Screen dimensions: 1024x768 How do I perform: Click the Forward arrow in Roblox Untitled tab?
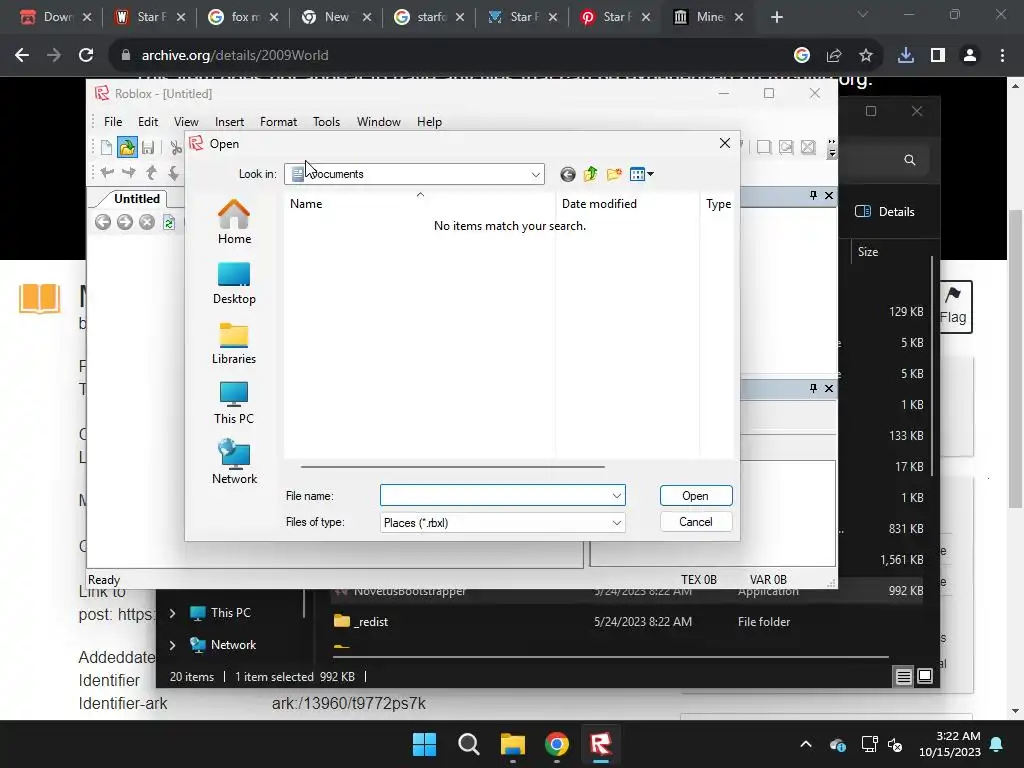tap(125, 223)
